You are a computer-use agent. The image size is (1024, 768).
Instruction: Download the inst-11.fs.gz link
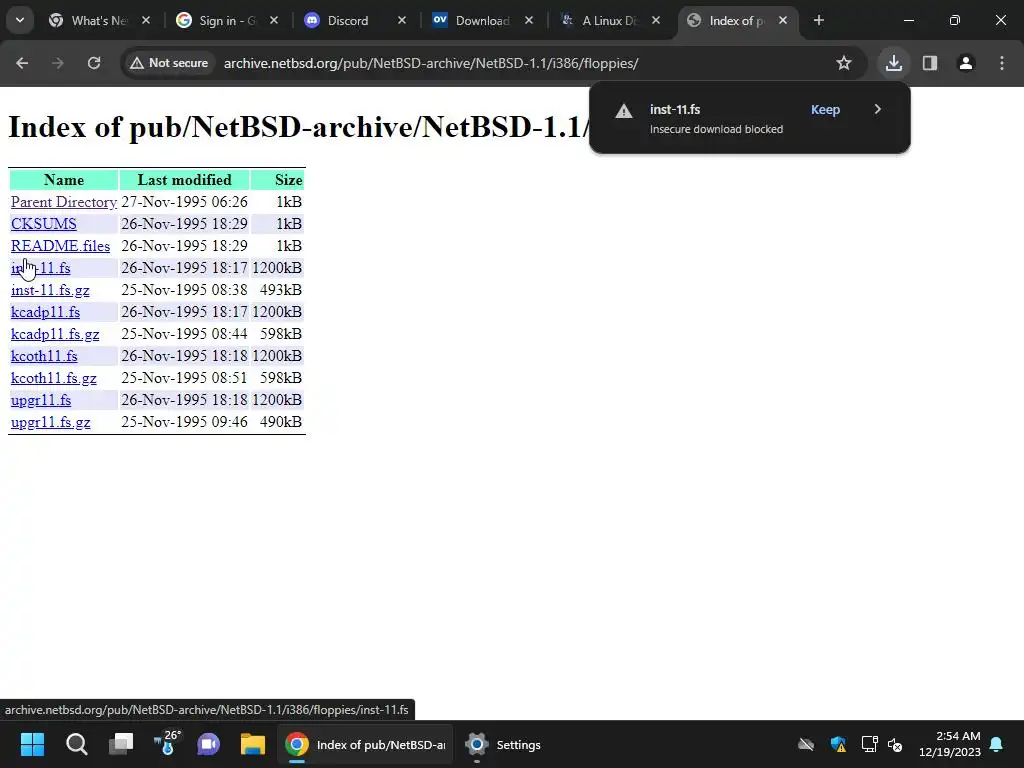point(50,290)
